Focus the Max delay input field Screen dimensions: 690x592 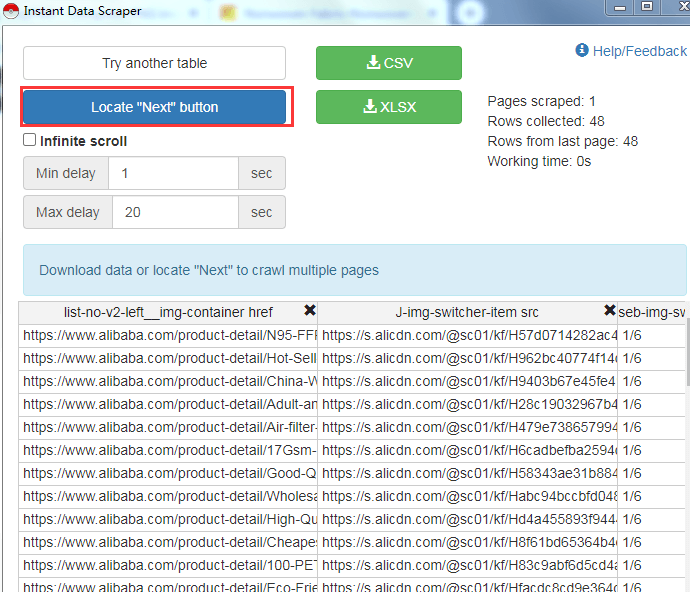[x=176, y=212]
